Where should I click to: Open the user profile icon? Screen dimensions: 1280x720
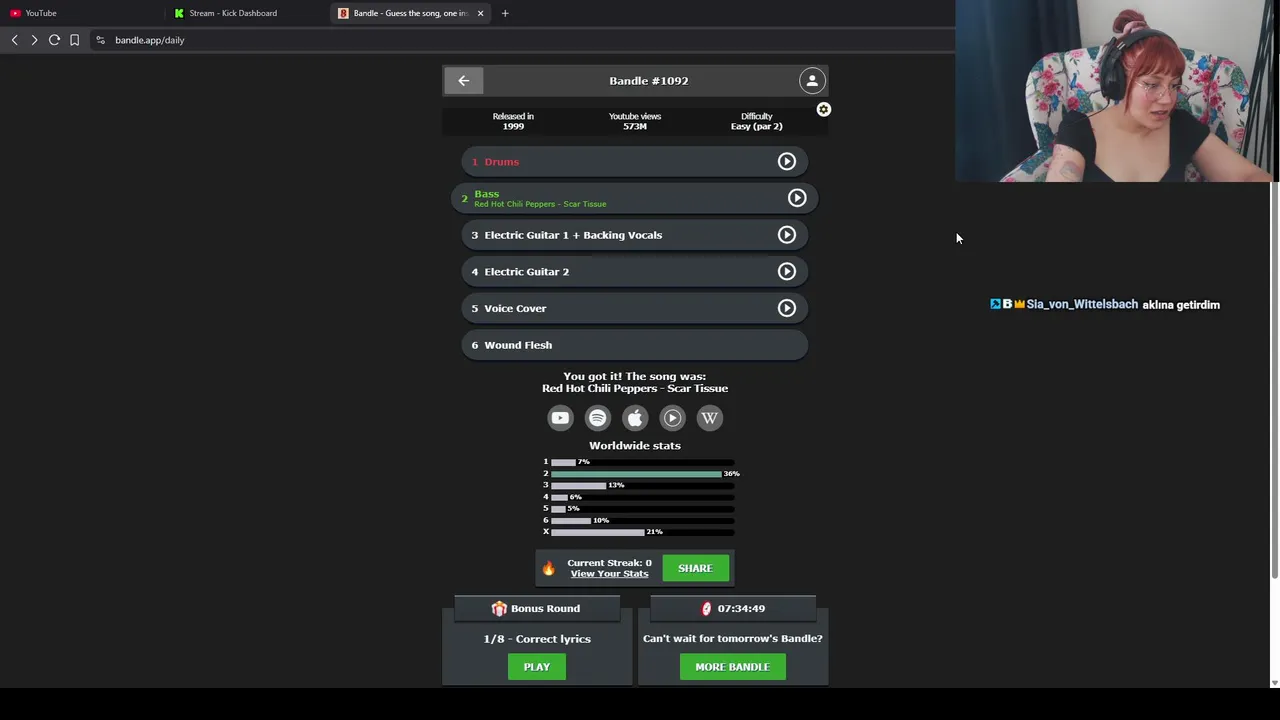pyautogui.click(x=812, y=81)
